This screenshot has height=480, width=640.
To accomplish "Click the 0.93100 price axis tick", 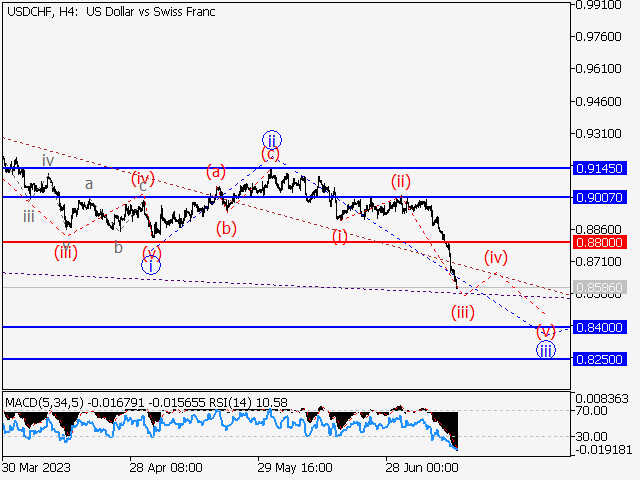I will (598, 133).
